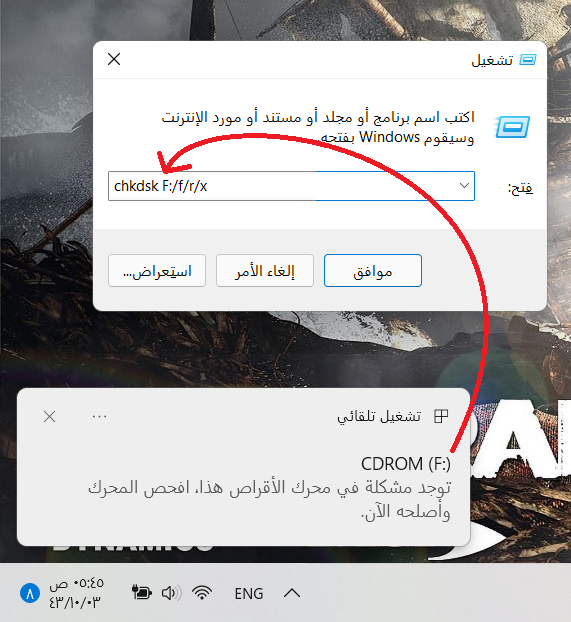The image size is (571, 622).
Task: Confirm with the موافق button
Action: tap(373, 271)
